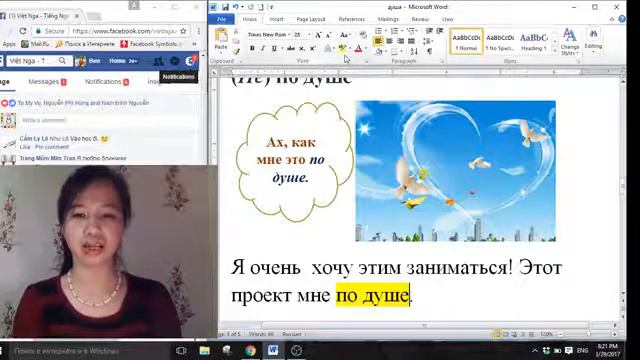Expand the Styles gallery More arrow
The width and height of the screenshot is (640, 360).
click(555, 51)
